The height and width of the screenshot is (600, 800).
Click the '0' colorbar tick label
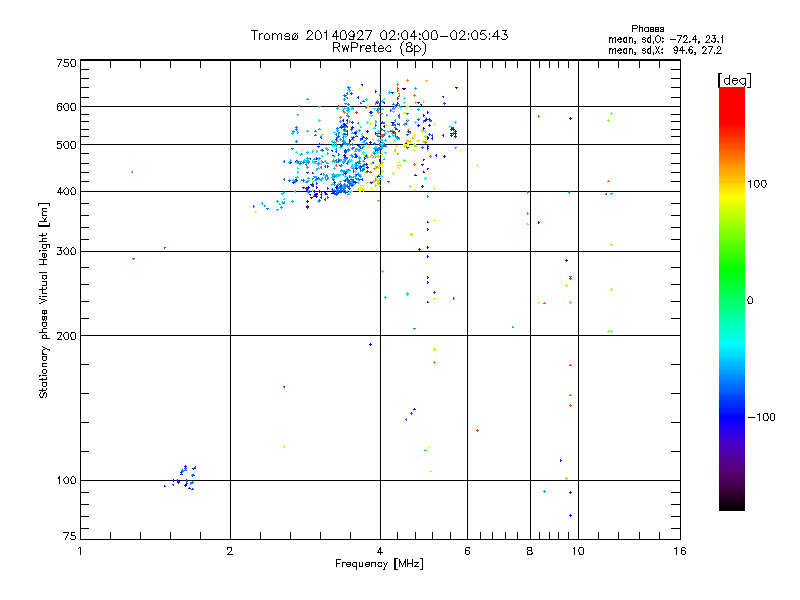[x=750, y=301]
